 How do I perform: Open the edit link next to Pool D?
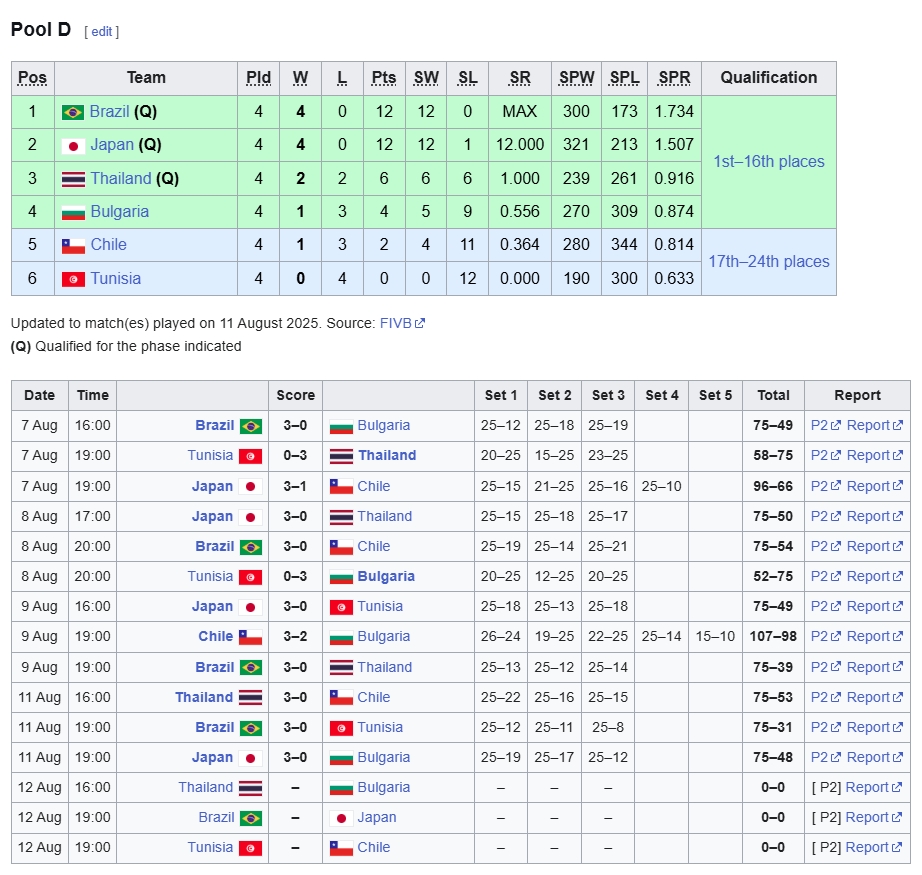(102, 31)
